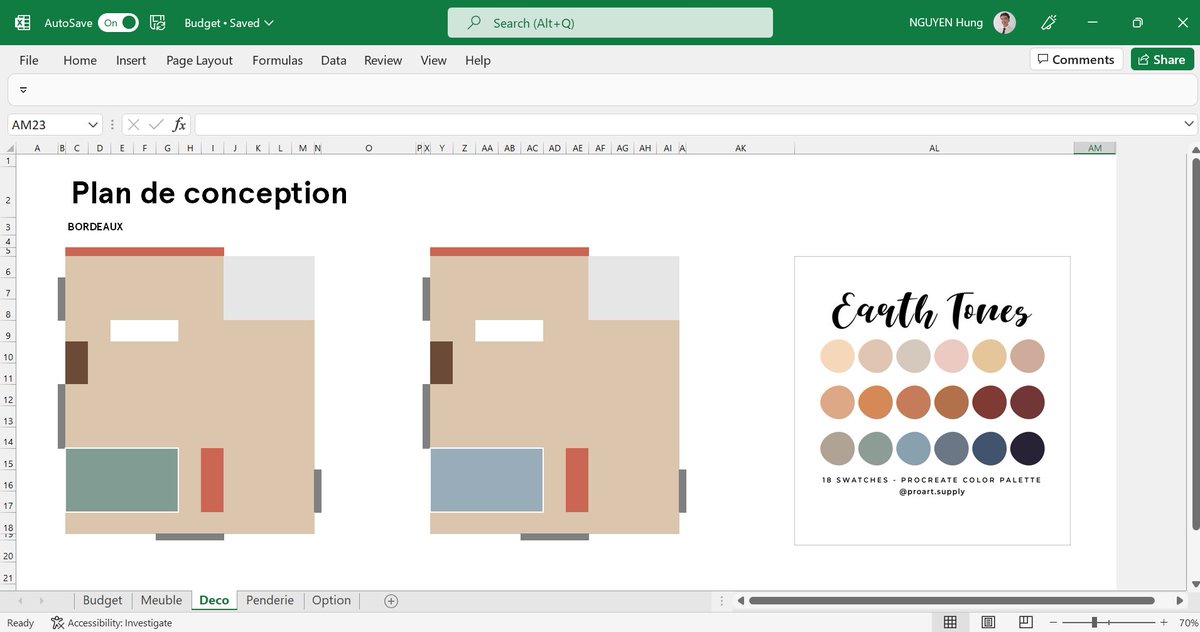This screenshot has height=632, width=1200.
Task: Click Accessibility: Investigate in status bar
Action: point(110,623)
